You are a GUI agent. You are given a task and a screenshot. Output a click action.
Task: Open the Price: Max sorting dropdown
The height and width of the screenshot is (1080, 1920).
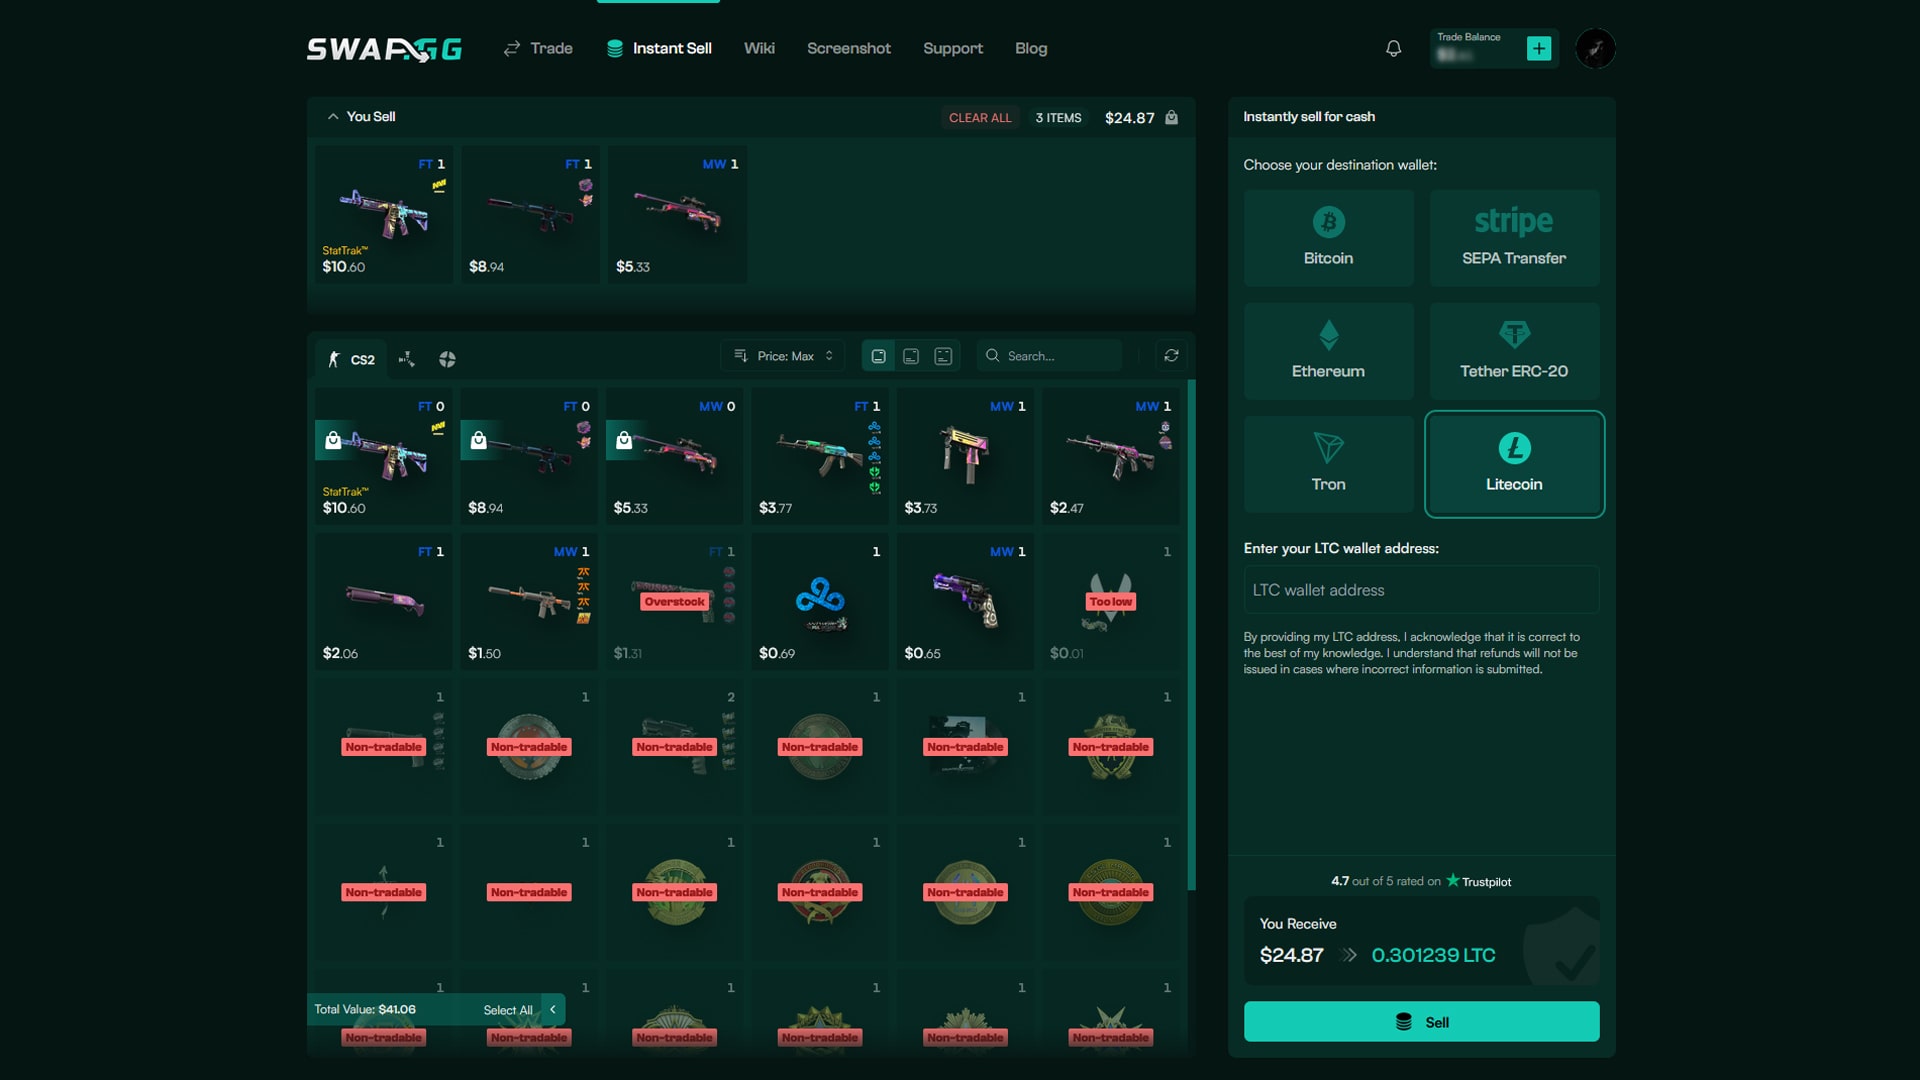[x=783, y=355]
